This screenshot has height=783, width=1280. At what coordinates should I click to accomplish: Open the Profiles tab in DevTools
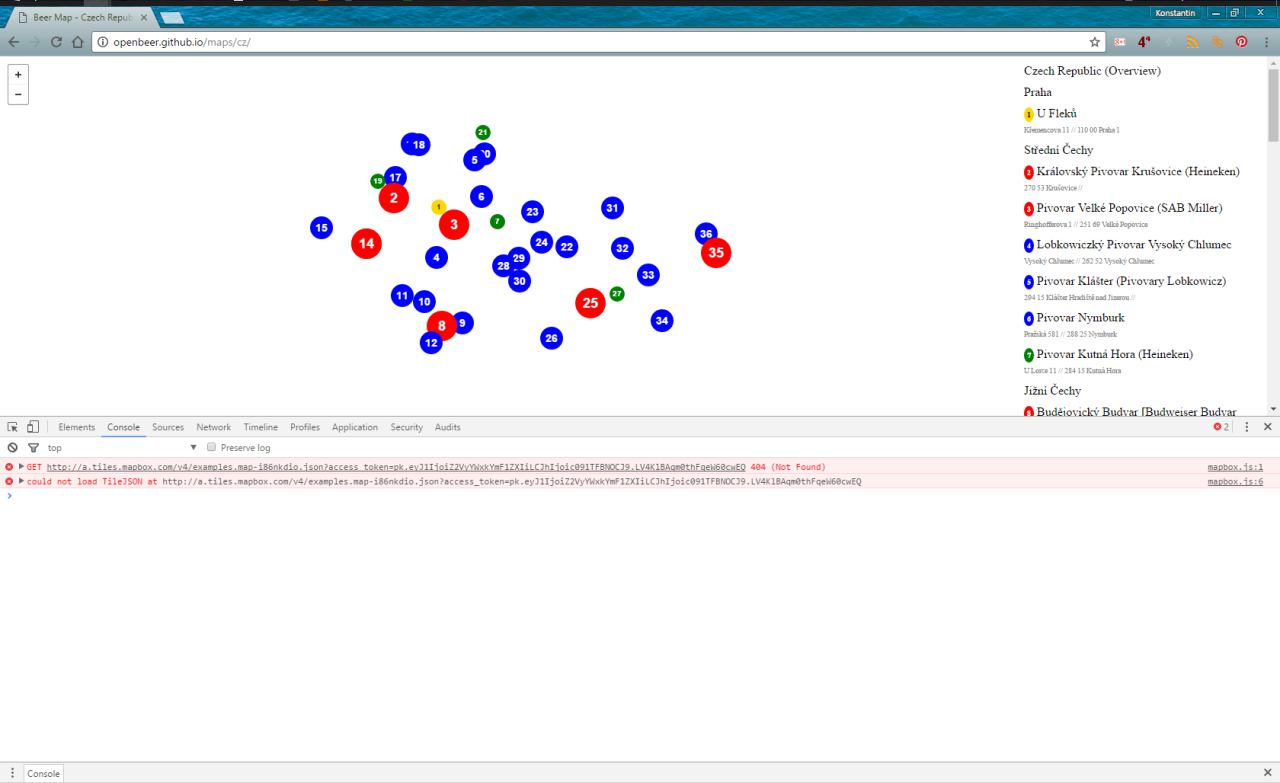tap(305, 427)
